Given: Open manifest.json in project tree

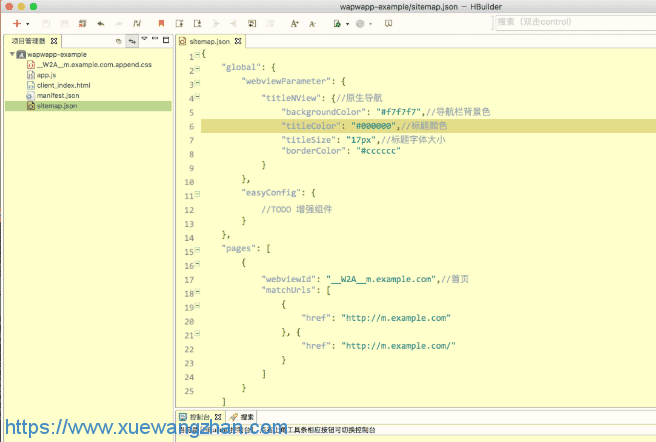Looking at the screenshot, I should 57,95.
